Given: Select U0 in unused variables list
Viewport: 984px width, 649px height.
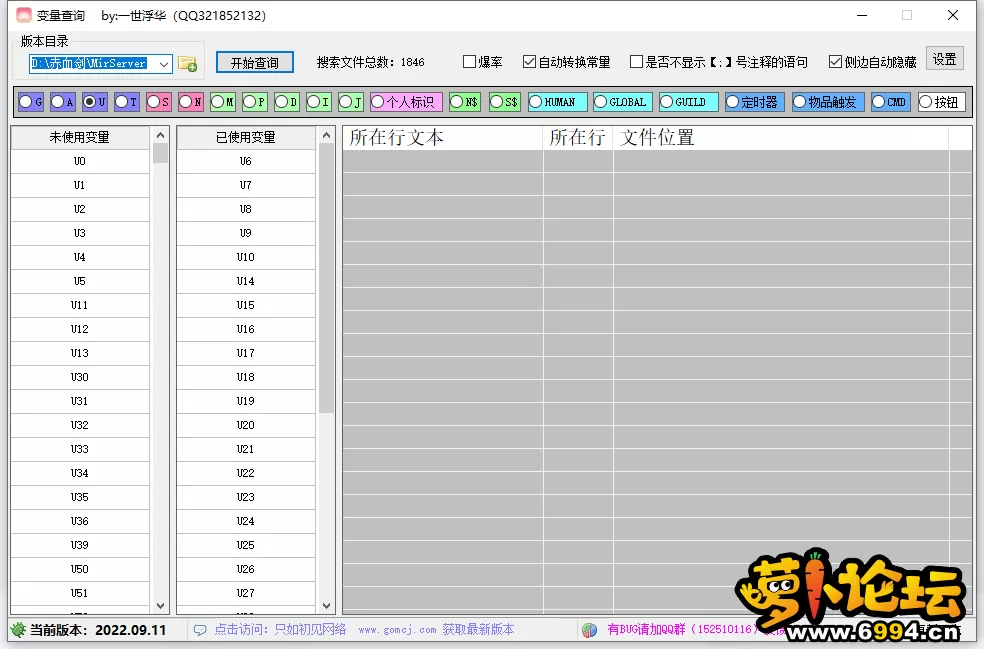Looking at the screenshot, I should (80, 161).
